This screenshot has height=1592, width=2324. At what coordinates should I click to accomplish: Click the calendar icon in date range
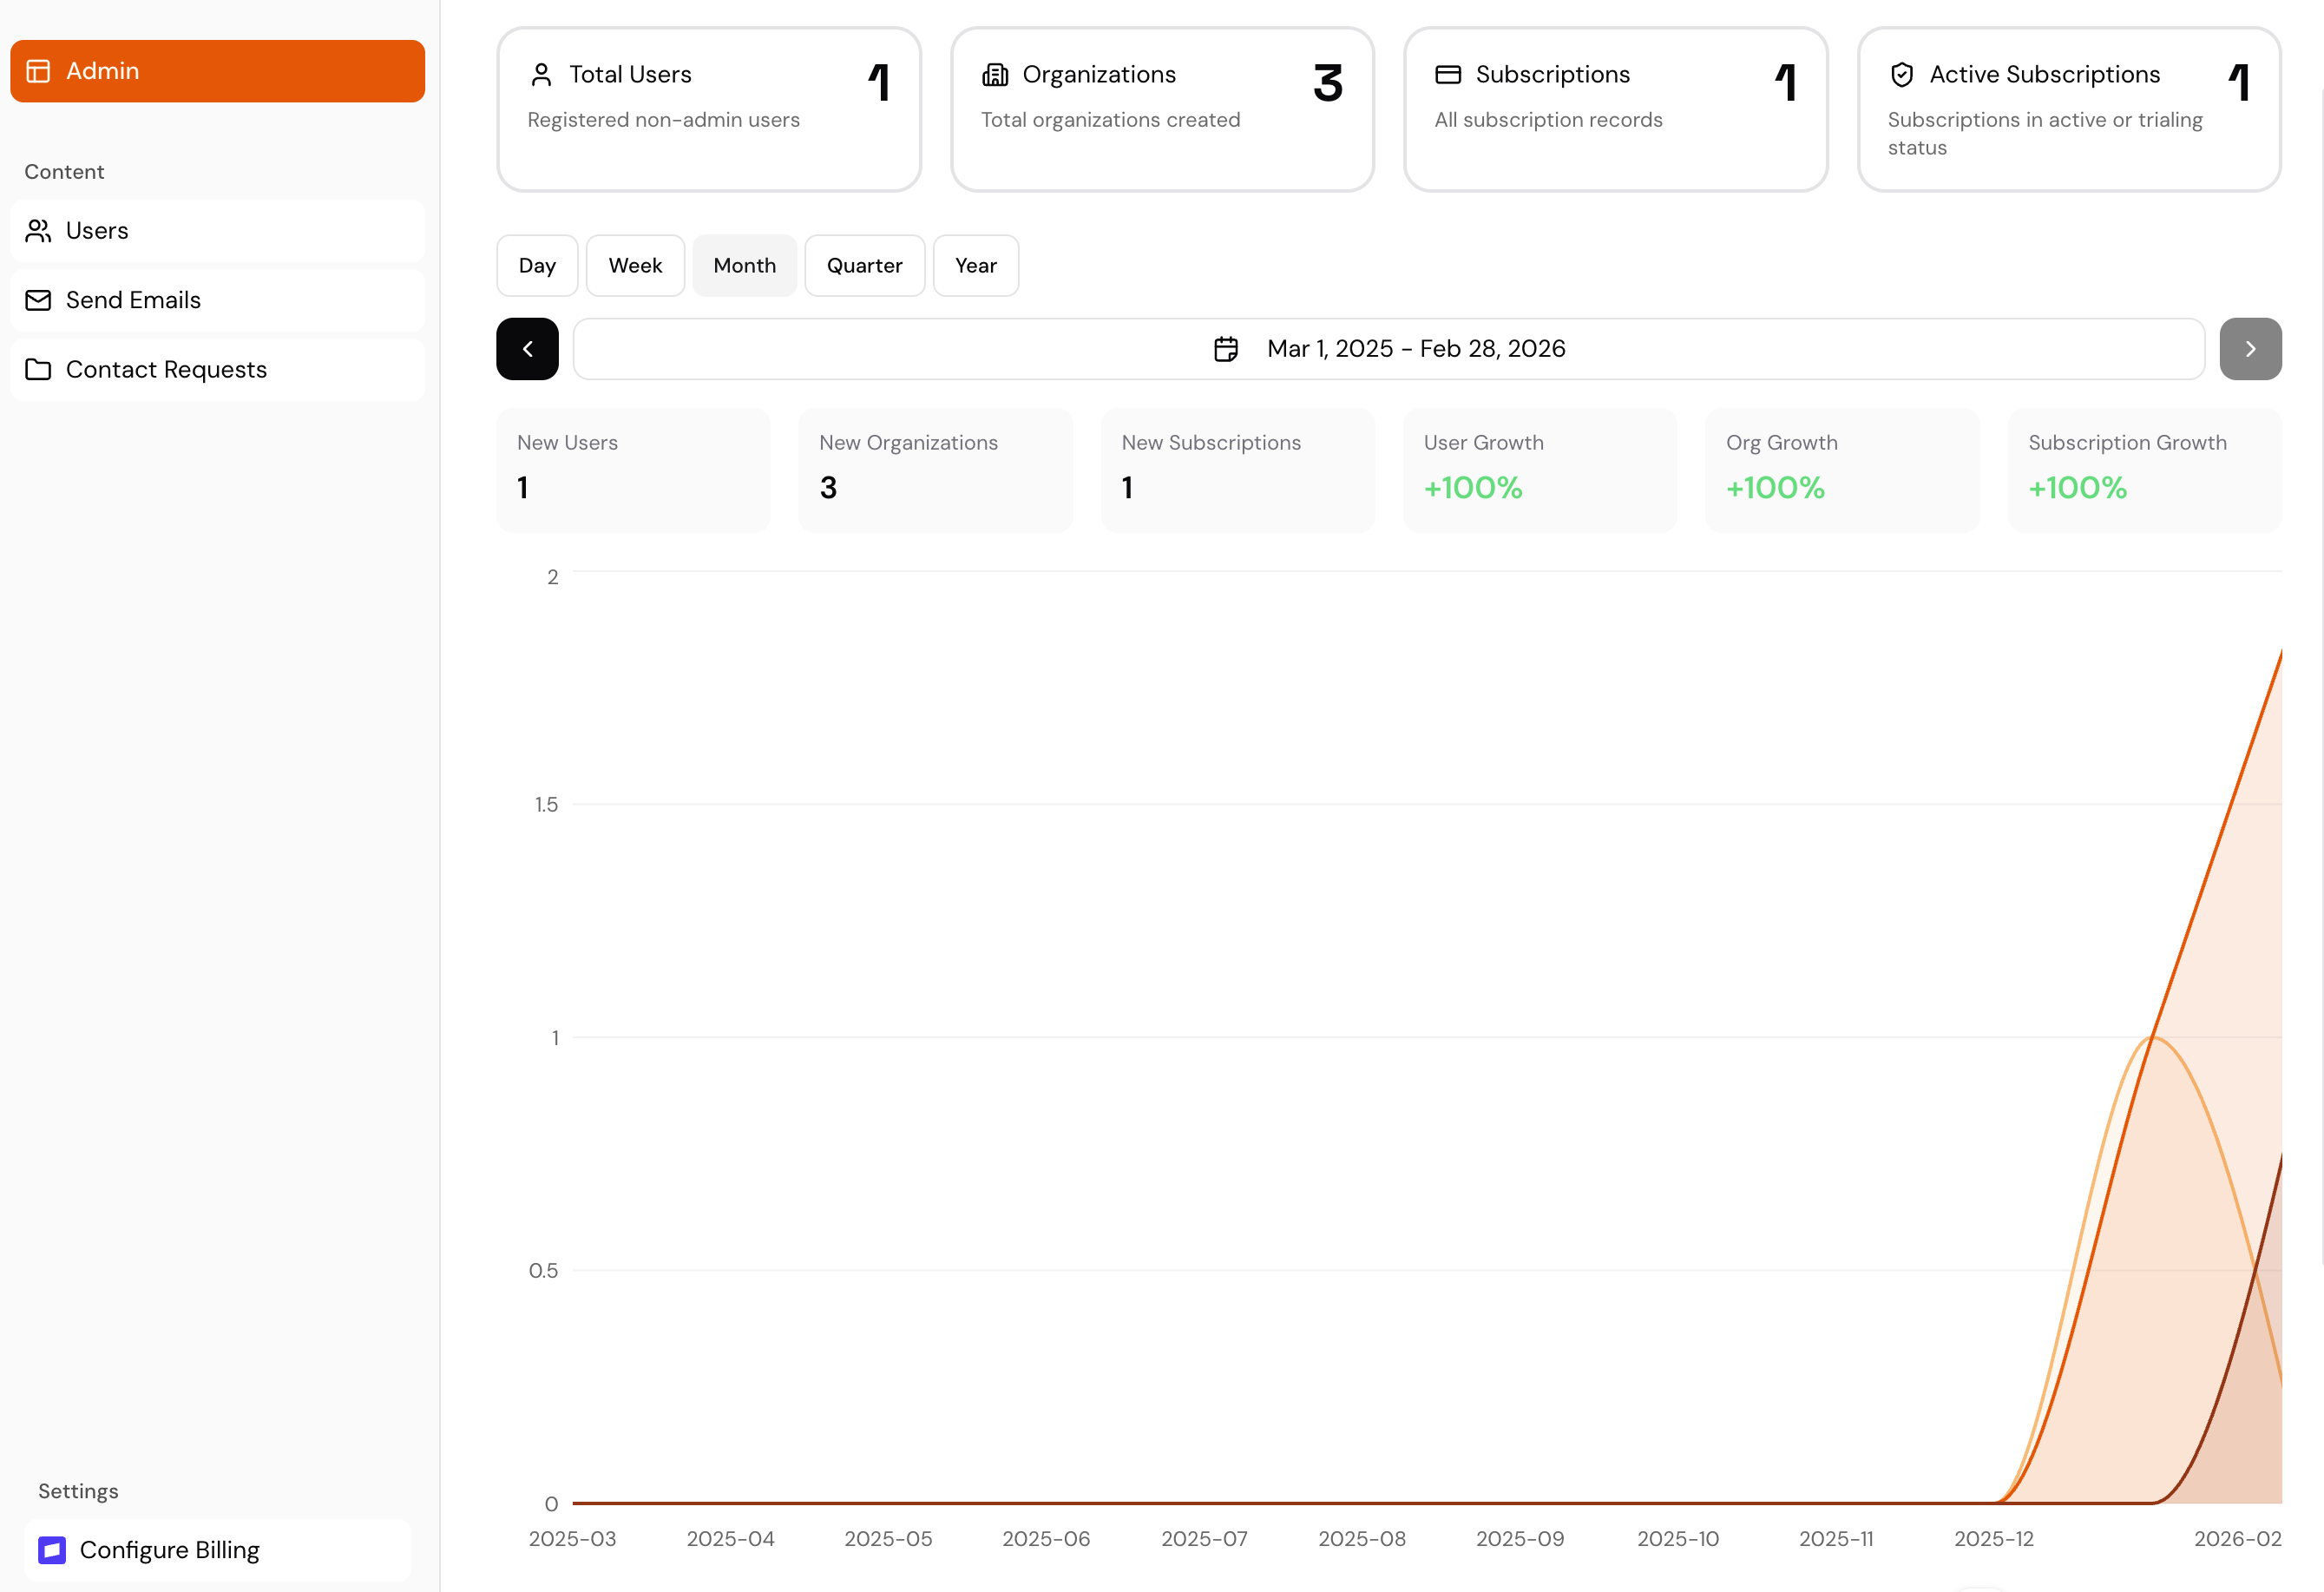(x=1226, y=349)
